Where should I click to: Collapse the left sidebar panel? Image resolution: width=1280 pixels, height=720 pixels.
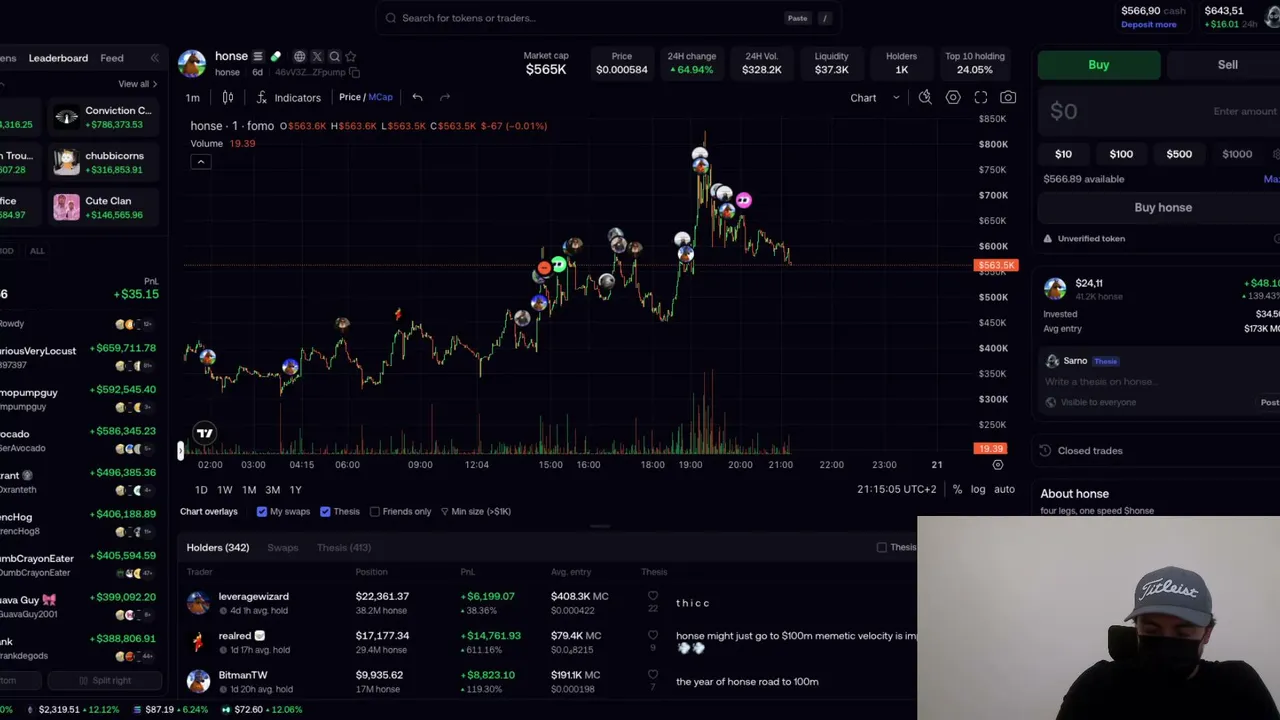(154, 58)
